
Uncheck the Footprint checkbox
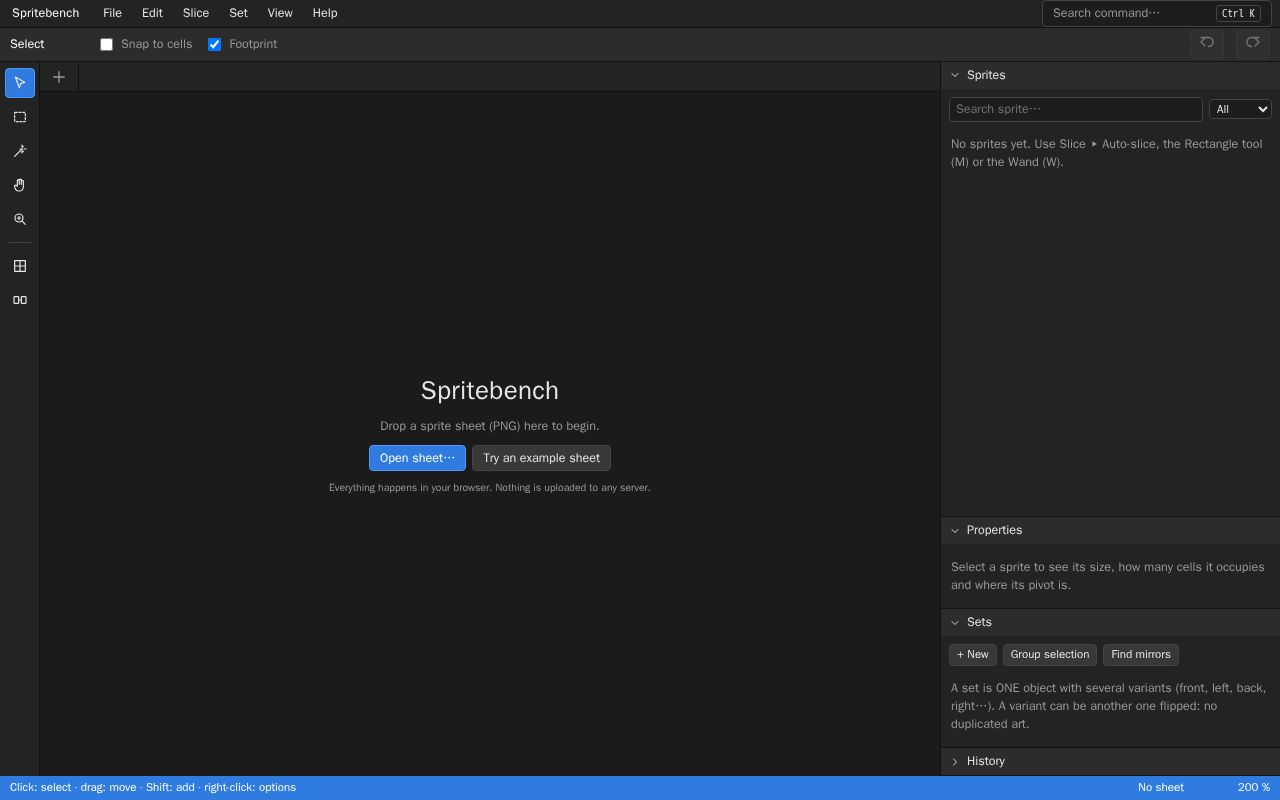214,44
